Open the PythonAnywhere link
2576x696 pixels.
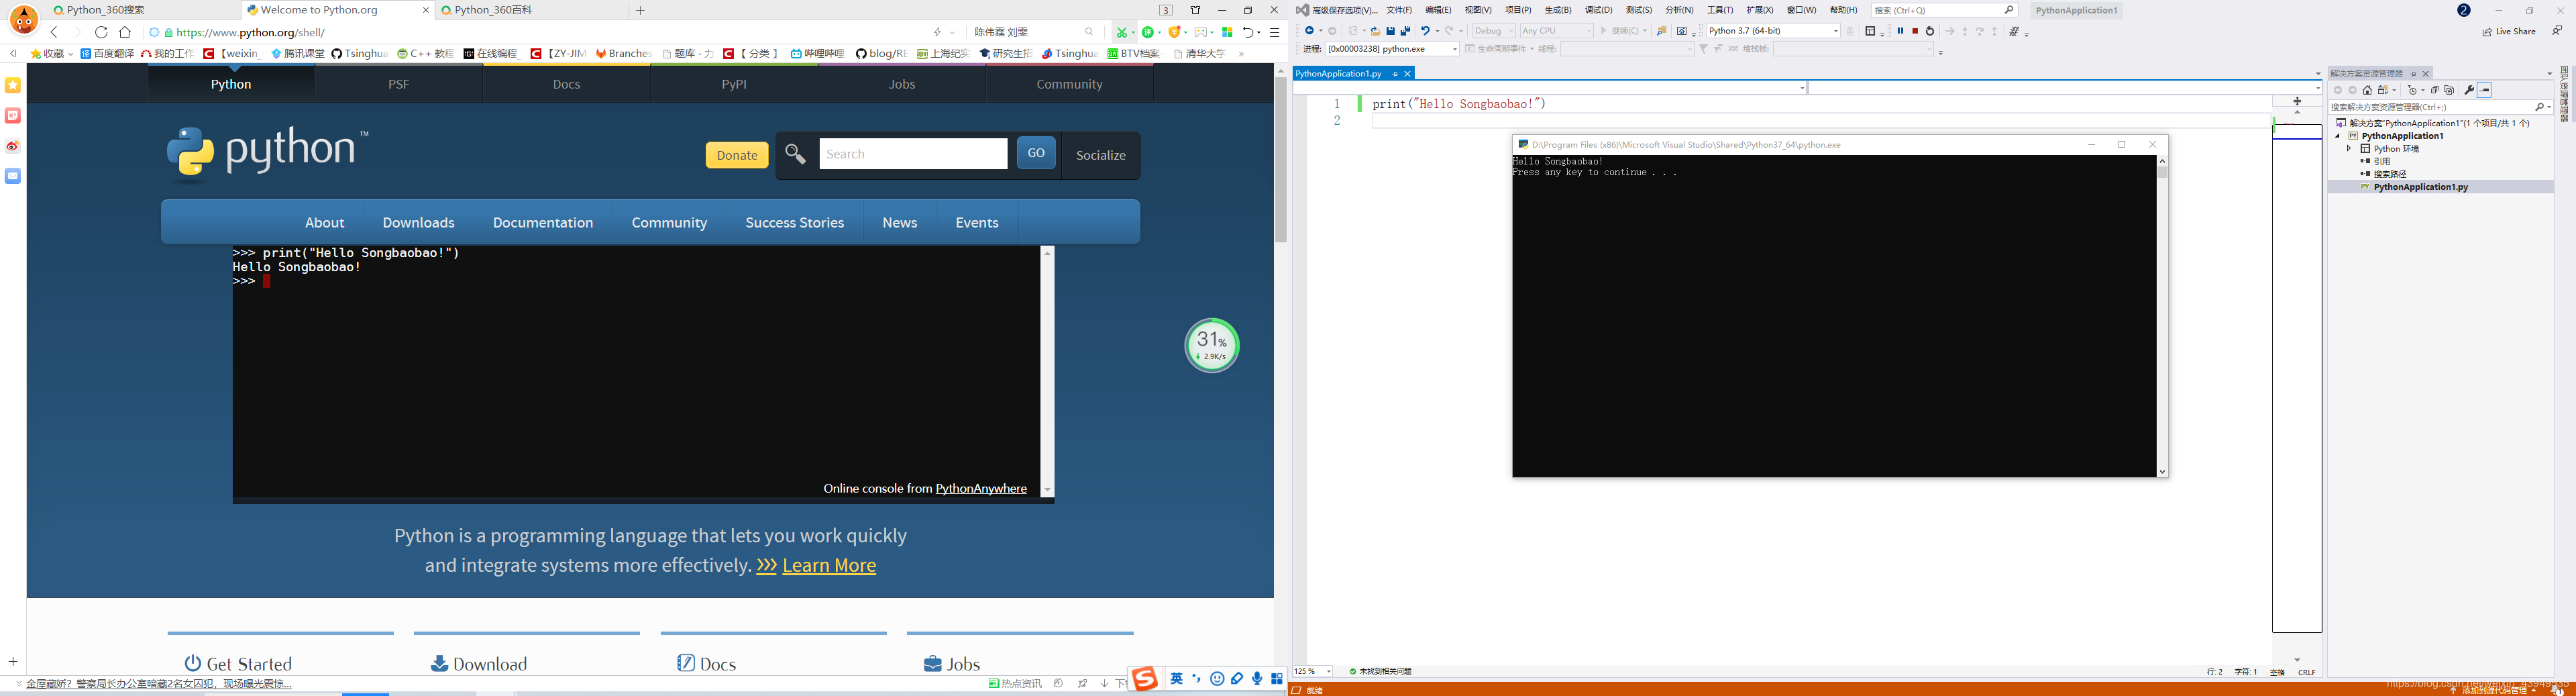point(981,488)
